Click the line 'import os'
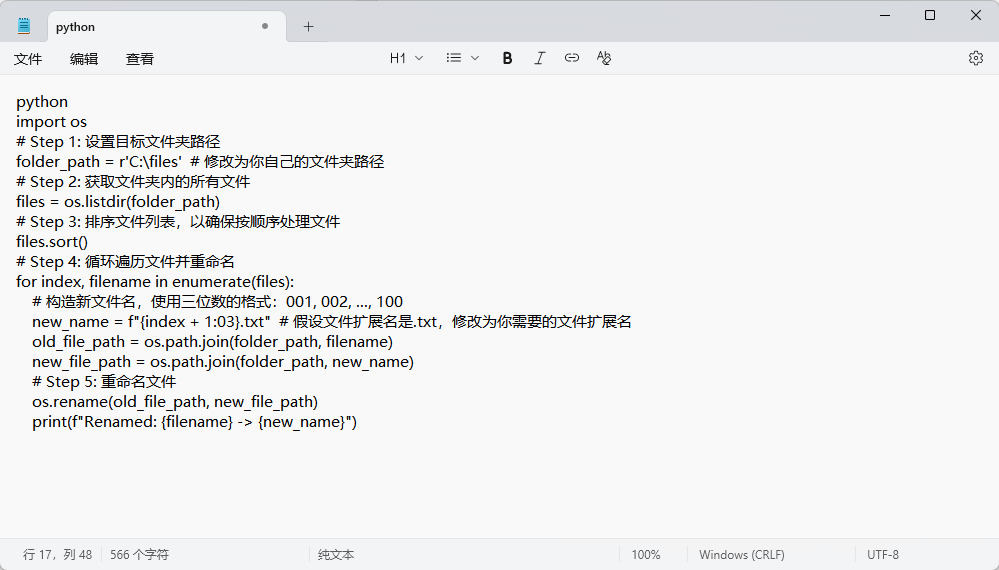 pos(52,122)
